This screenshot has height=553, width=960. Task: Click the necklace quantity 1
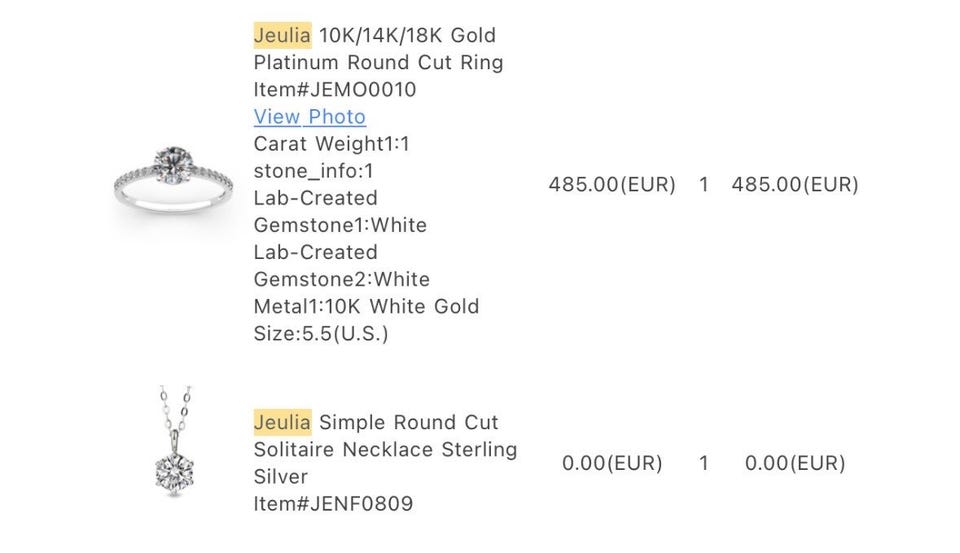pyautogui.click(x=703, y=463)
